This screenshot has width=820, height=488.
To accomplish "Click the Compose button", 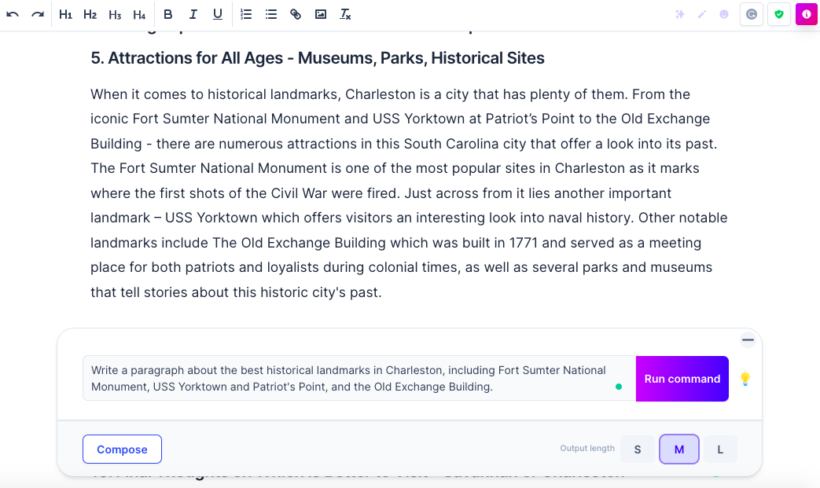I will click(122, 449).
